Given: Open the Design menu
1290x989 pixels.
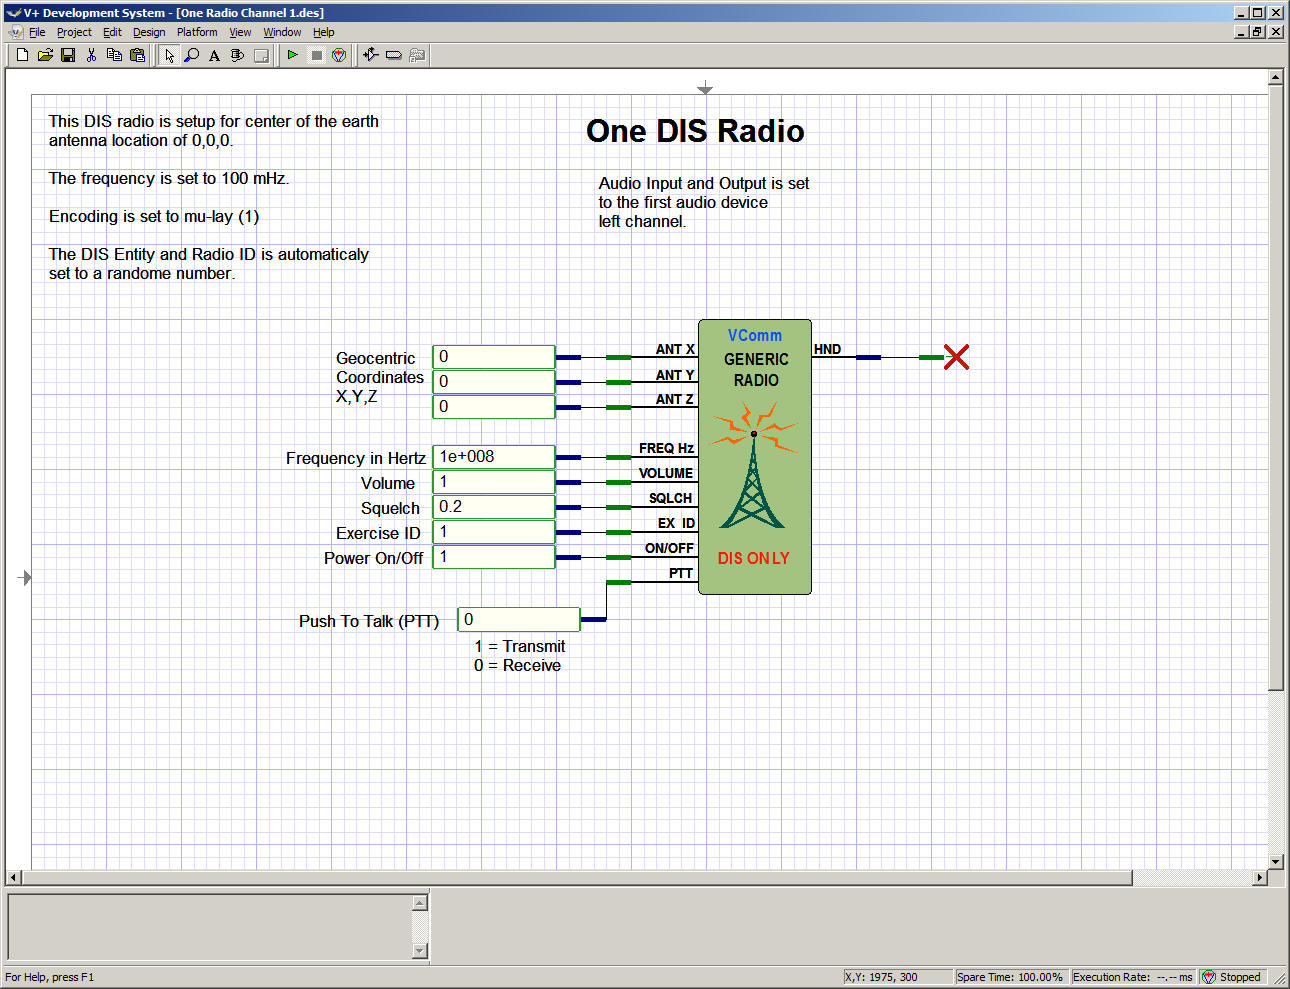Looking at the screenshot, I should click(x=149, y=32).
